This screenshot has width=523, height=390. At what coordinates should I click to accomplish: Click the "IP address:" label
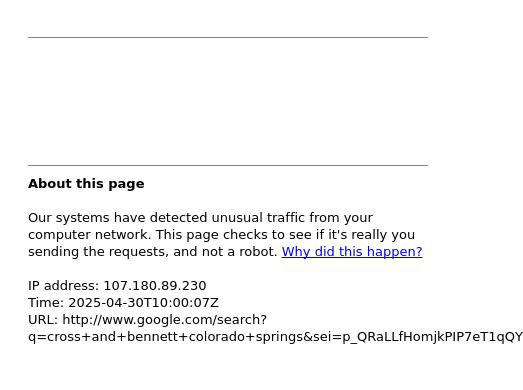coord(64,286)
